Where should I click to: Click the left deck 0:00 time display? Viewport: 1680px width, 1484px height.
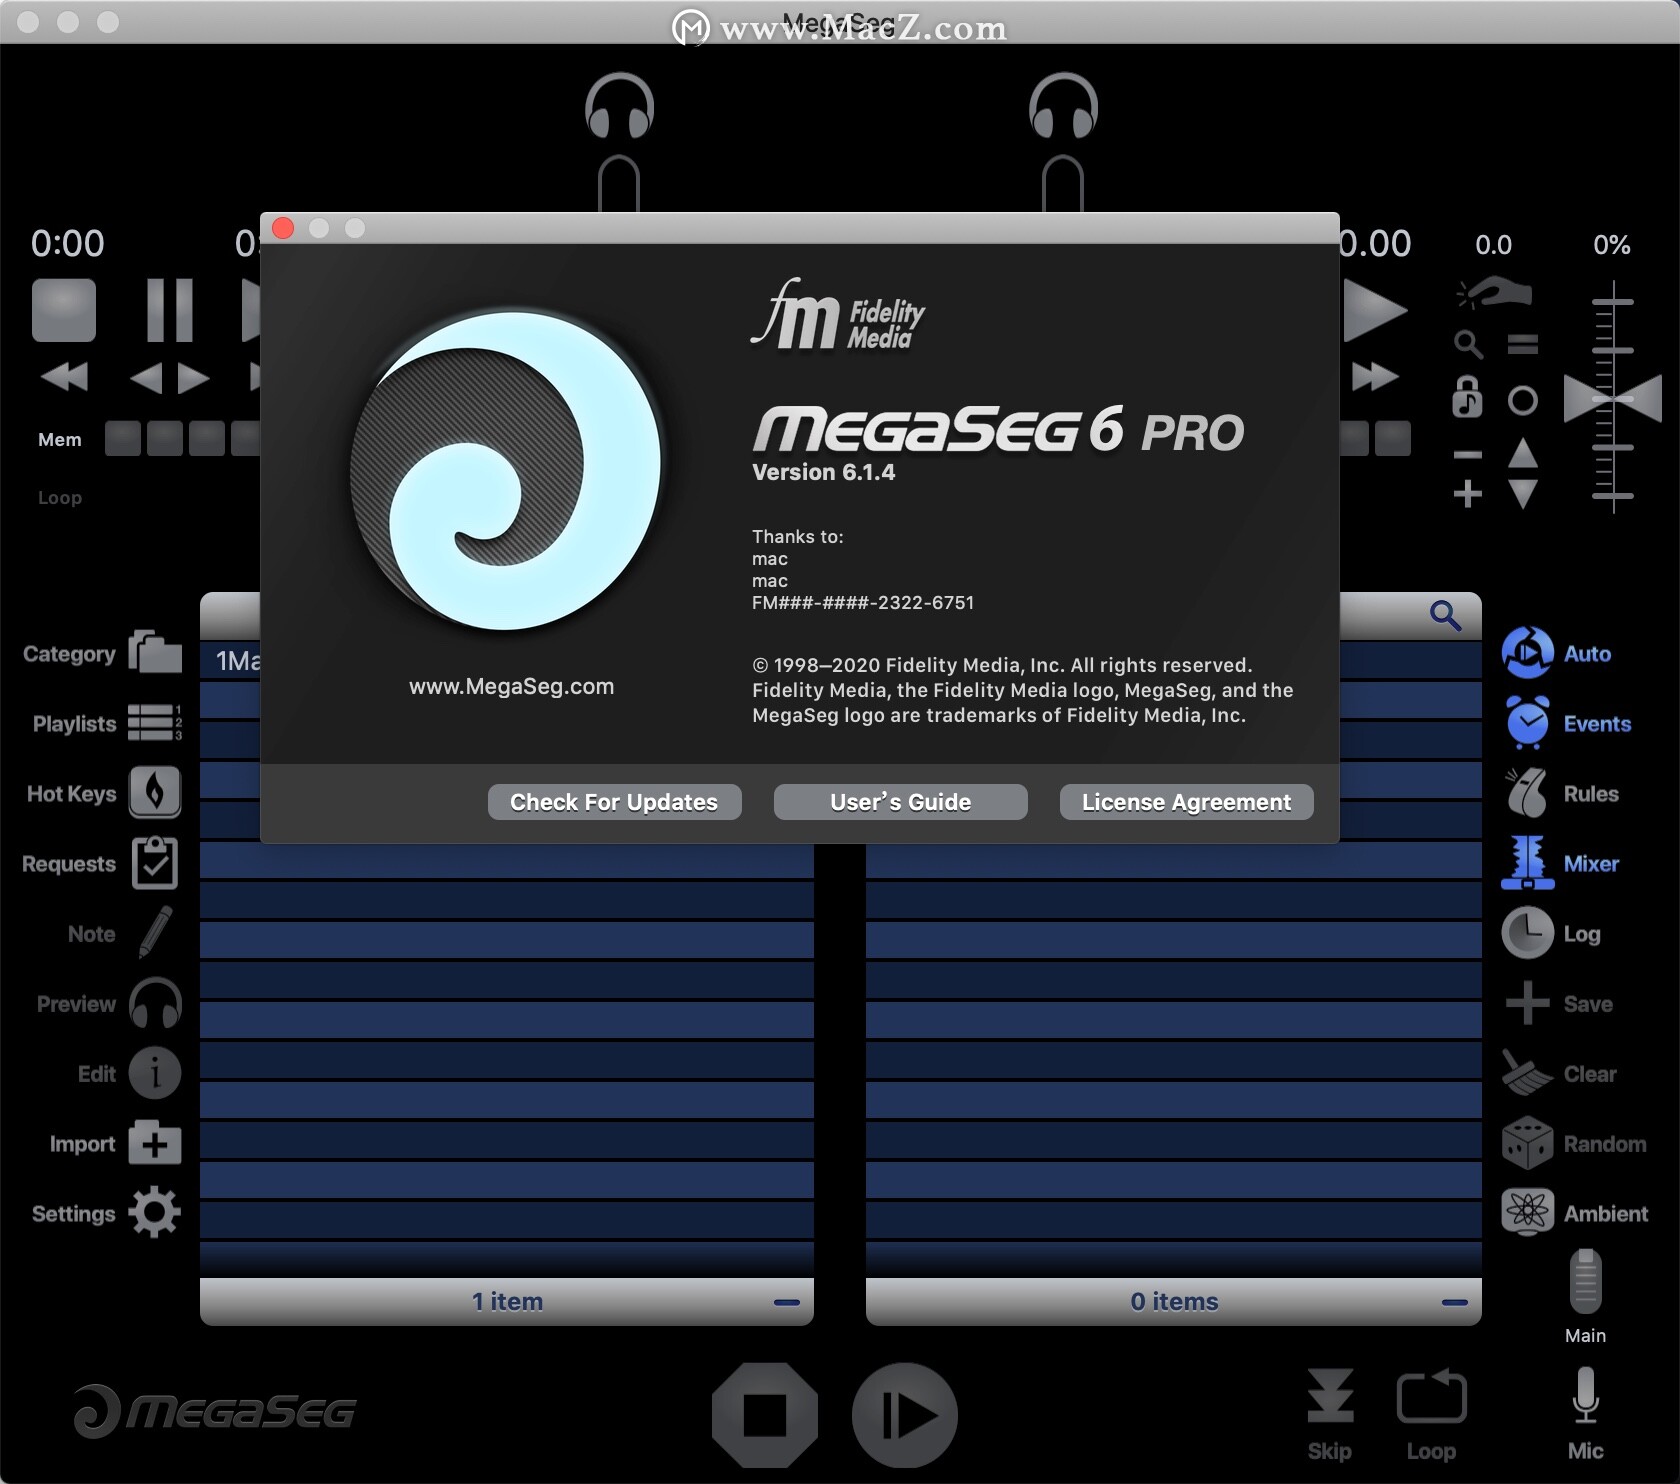(x=68, y=243)
